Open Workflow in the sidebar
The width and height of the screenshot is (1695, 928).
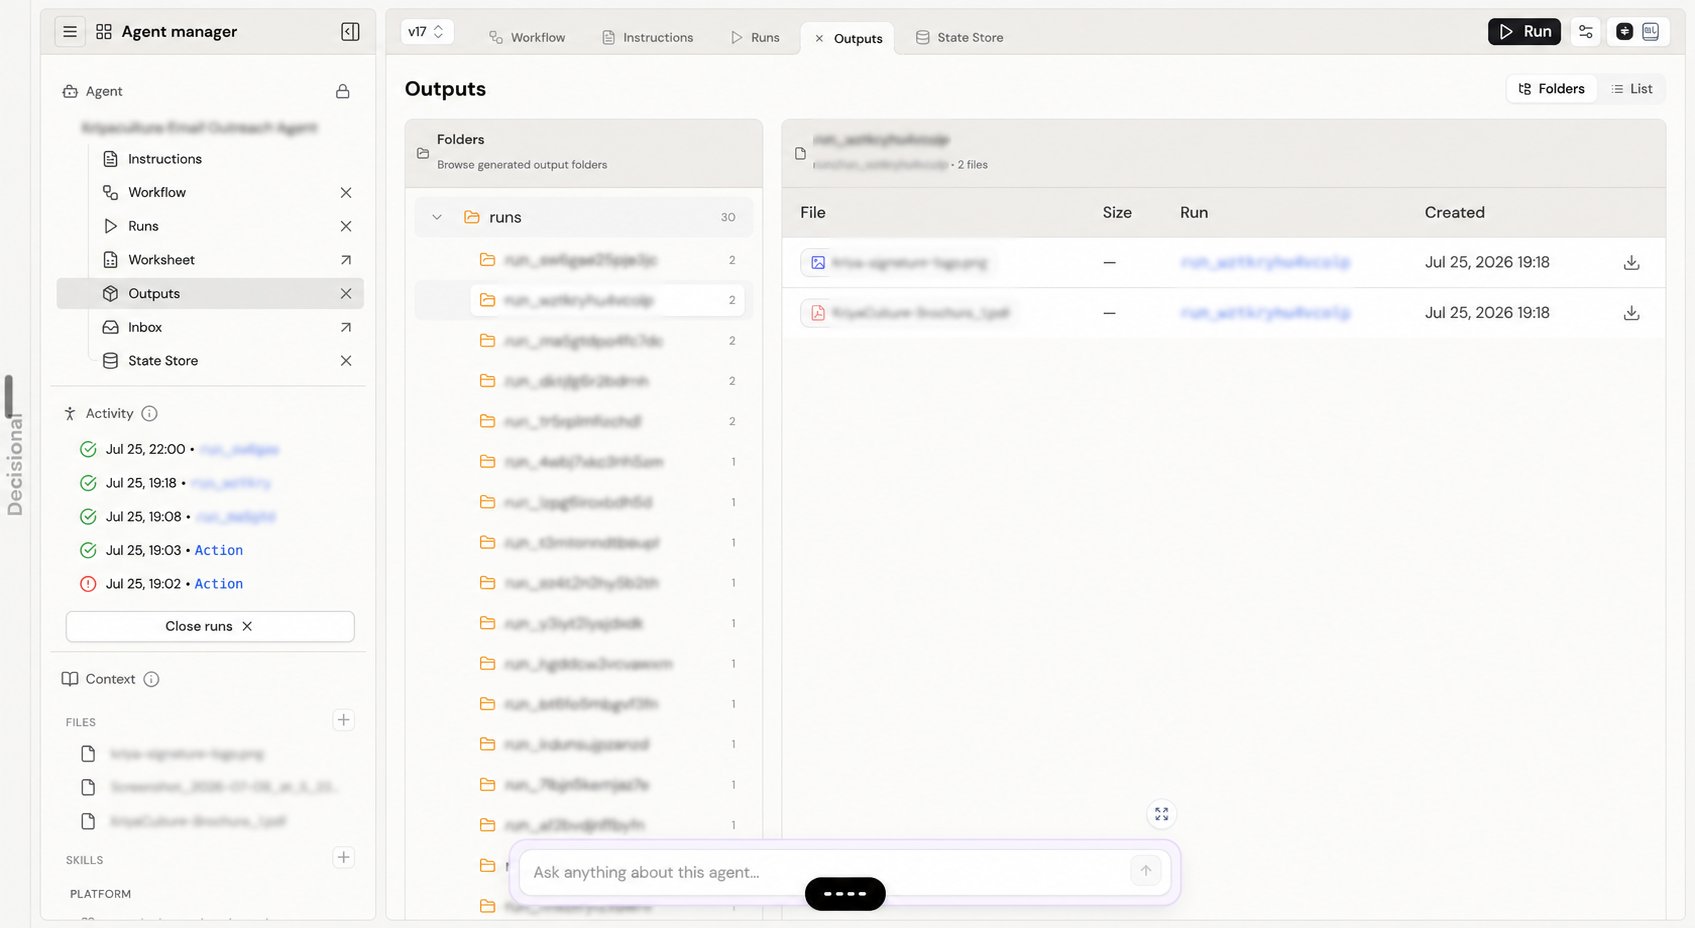(157, 192)
